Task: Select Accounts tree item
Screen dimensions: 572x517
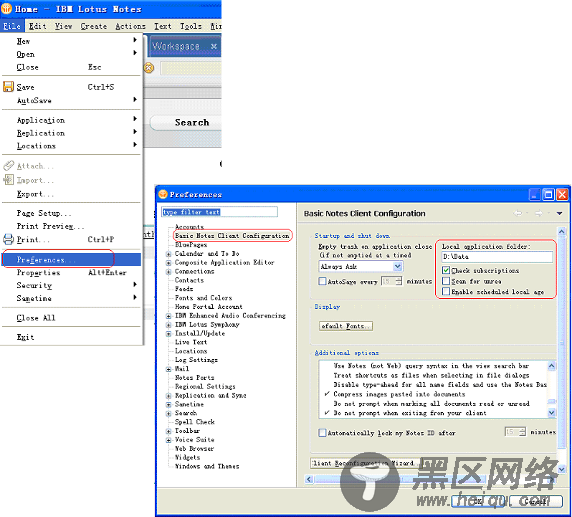Action: click(189, 227)
